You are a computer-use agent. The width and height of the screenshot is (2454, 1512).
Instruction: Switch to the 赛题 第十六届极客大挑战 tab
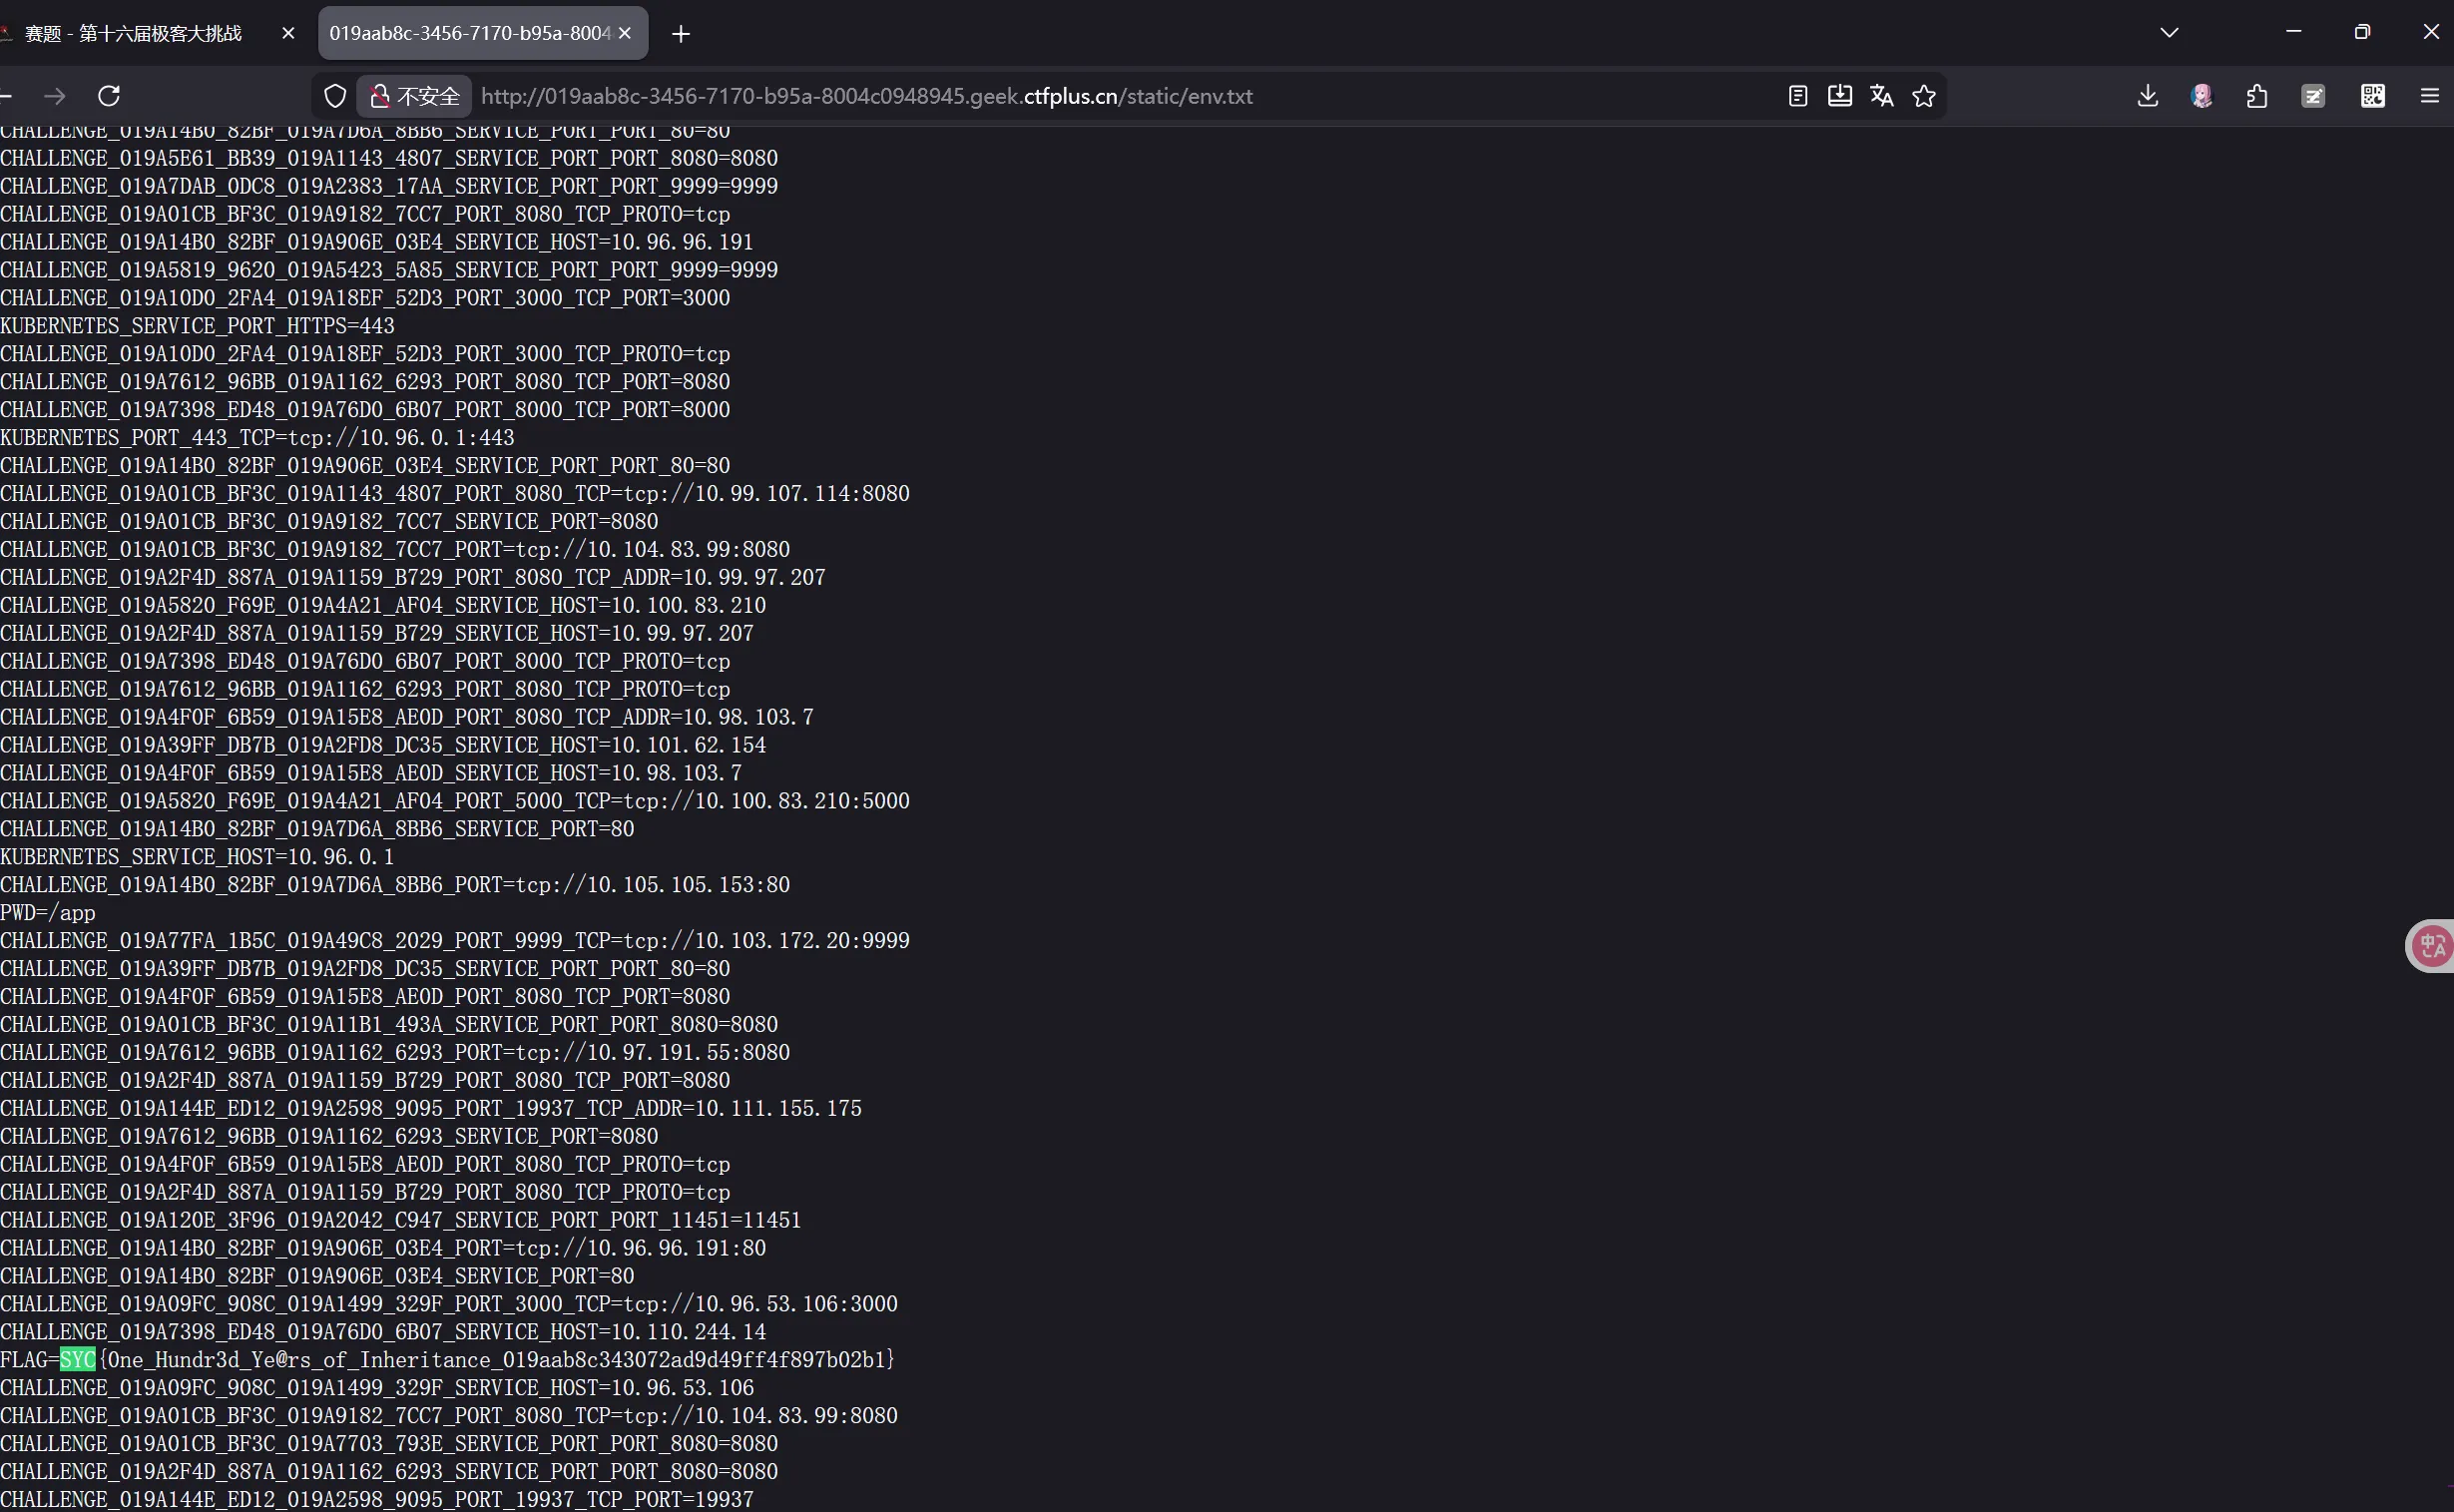point(133,33)
